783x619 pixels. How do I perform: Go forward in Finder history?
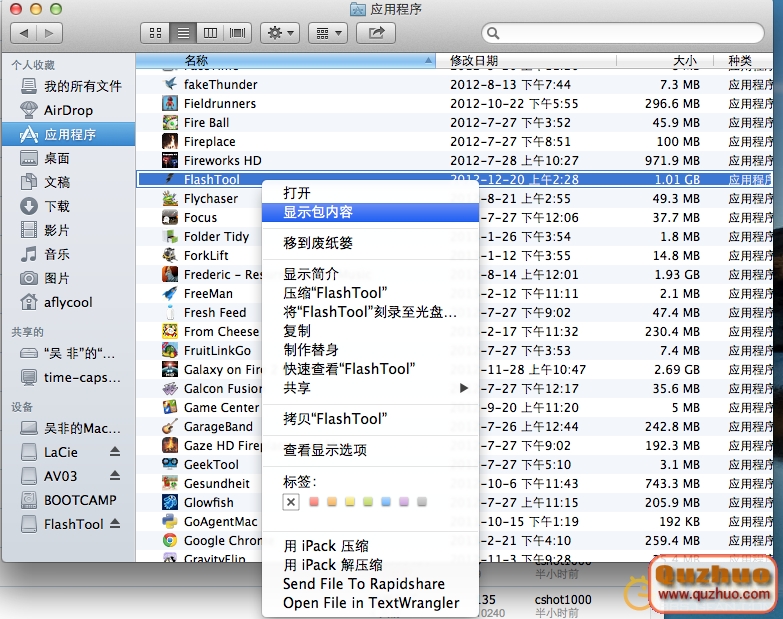[x=49, y=33]
